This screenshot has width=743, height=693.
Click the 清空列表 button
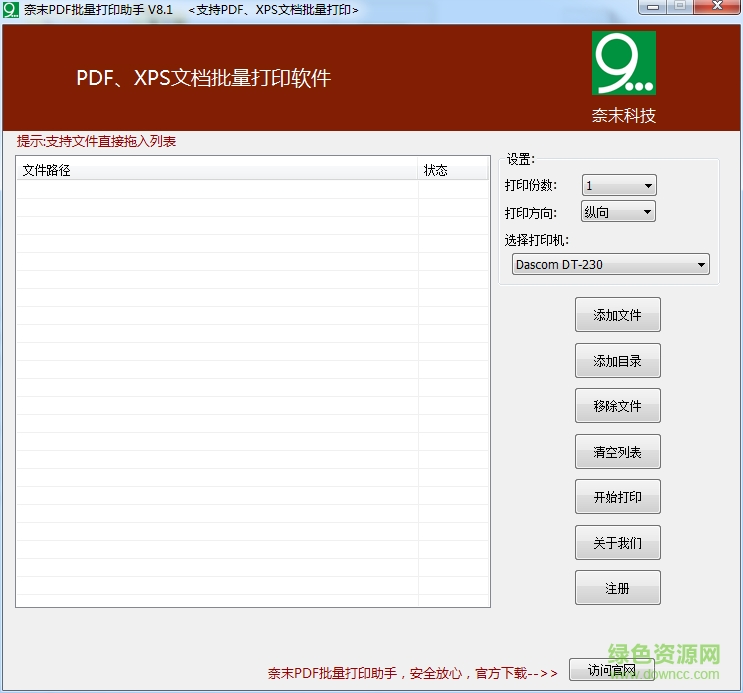click(x=617, y=452)
